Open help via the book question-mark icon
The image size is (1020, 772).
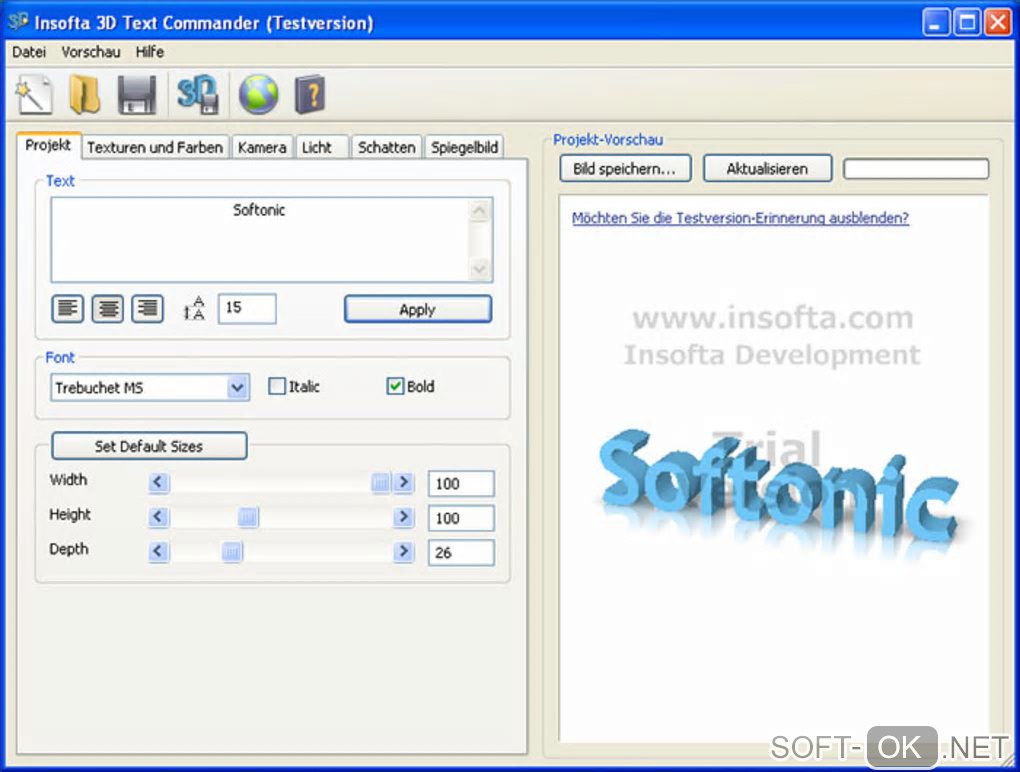pyautogui.click(x=310, y=95)
